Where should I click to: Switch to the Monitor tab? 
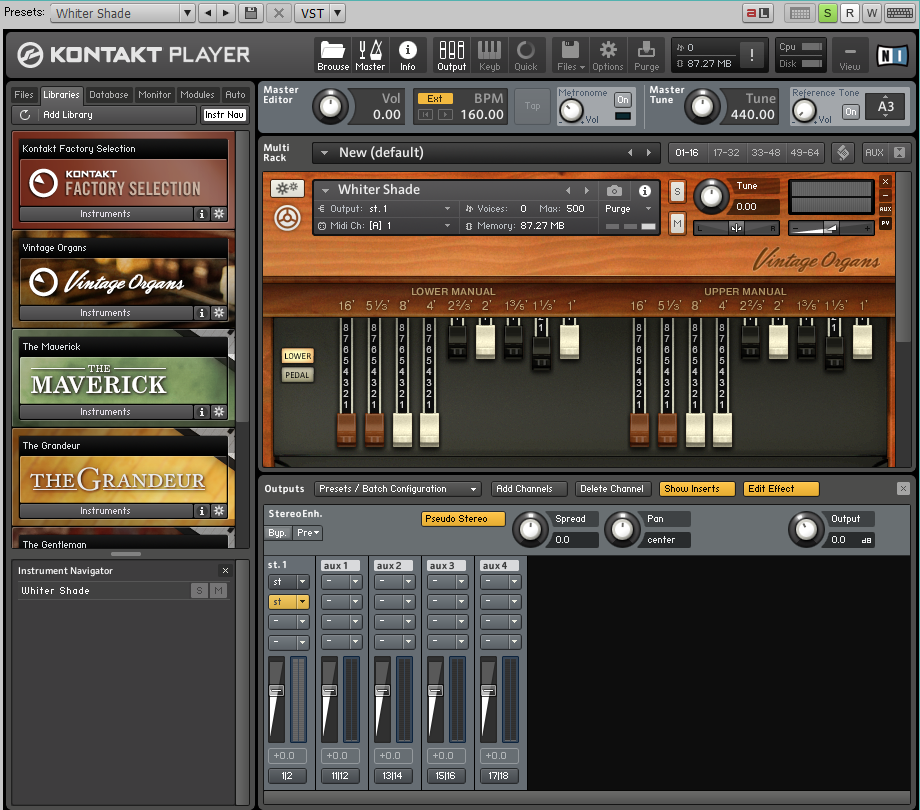(155, 95)
